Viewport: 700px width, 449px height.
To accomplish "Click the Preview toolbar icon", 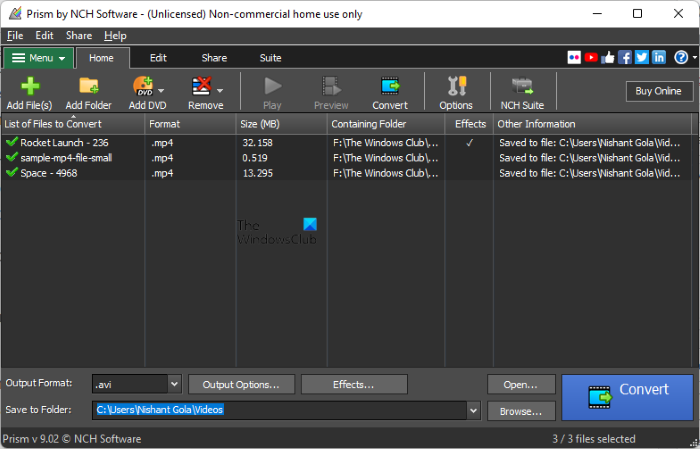I will click(331, 86).
